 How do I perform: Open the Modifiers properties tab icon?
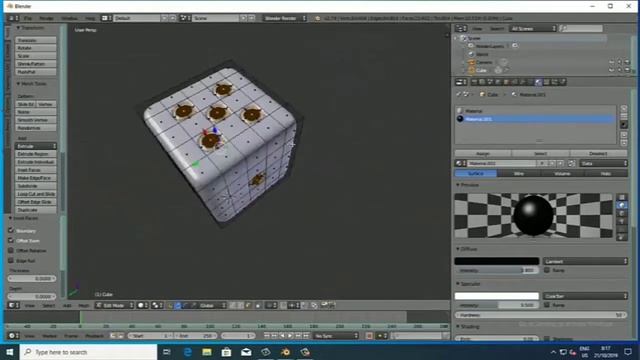click(x=522, y=82)
